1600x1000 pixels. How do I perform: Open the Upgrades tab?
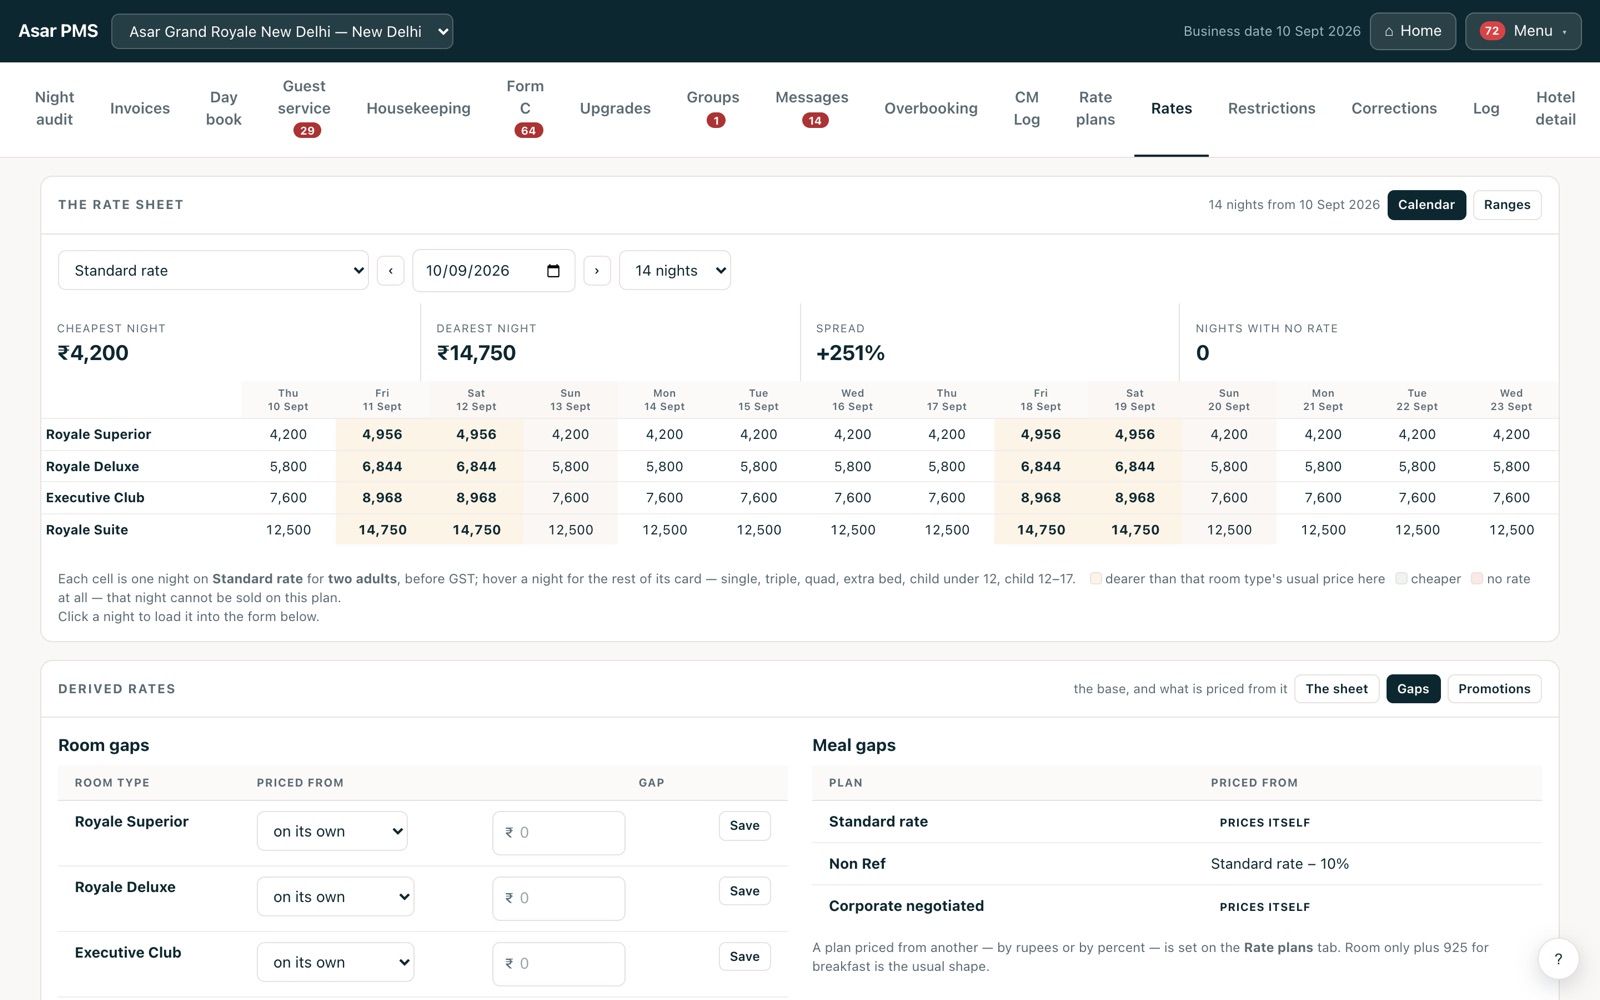pyautogui.click(x=615, y=108)
